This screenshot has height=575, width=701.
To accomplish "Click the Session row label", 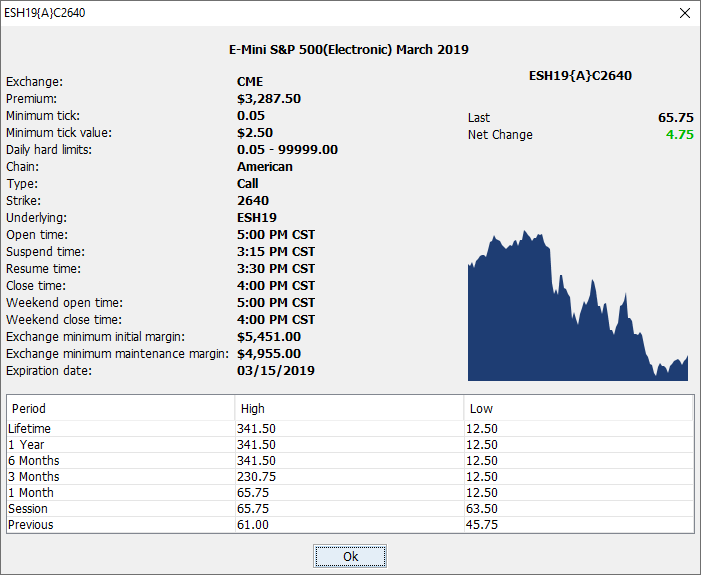I will 28,509.
